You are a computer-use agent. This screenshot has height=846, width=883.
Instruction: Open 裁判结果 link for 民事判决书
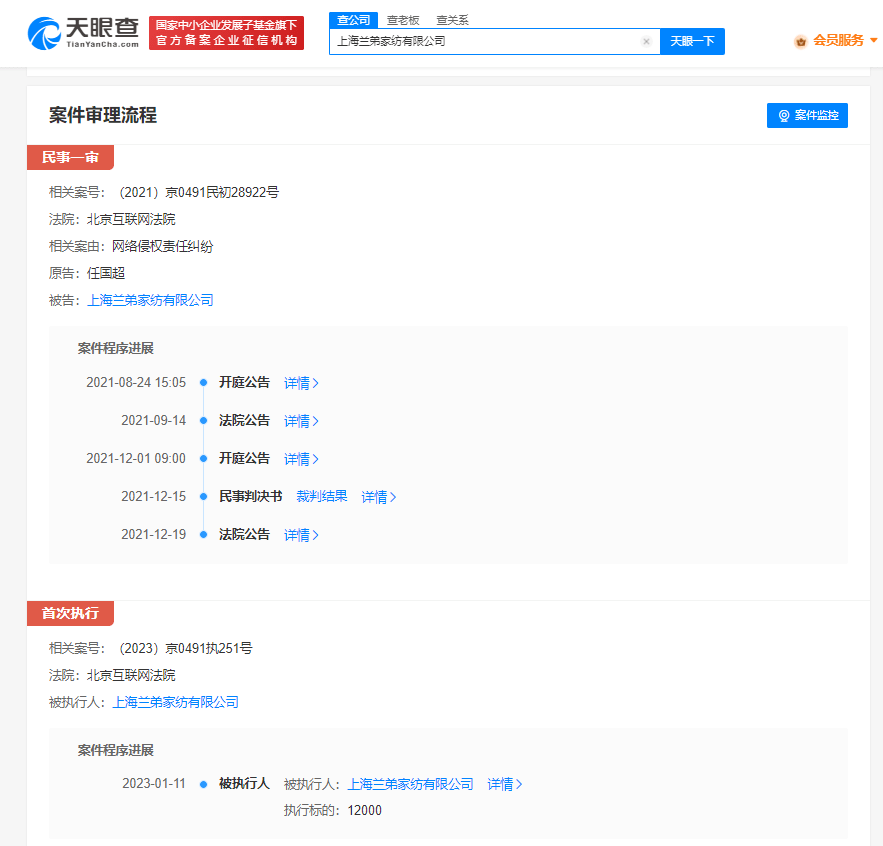[322, 496]
